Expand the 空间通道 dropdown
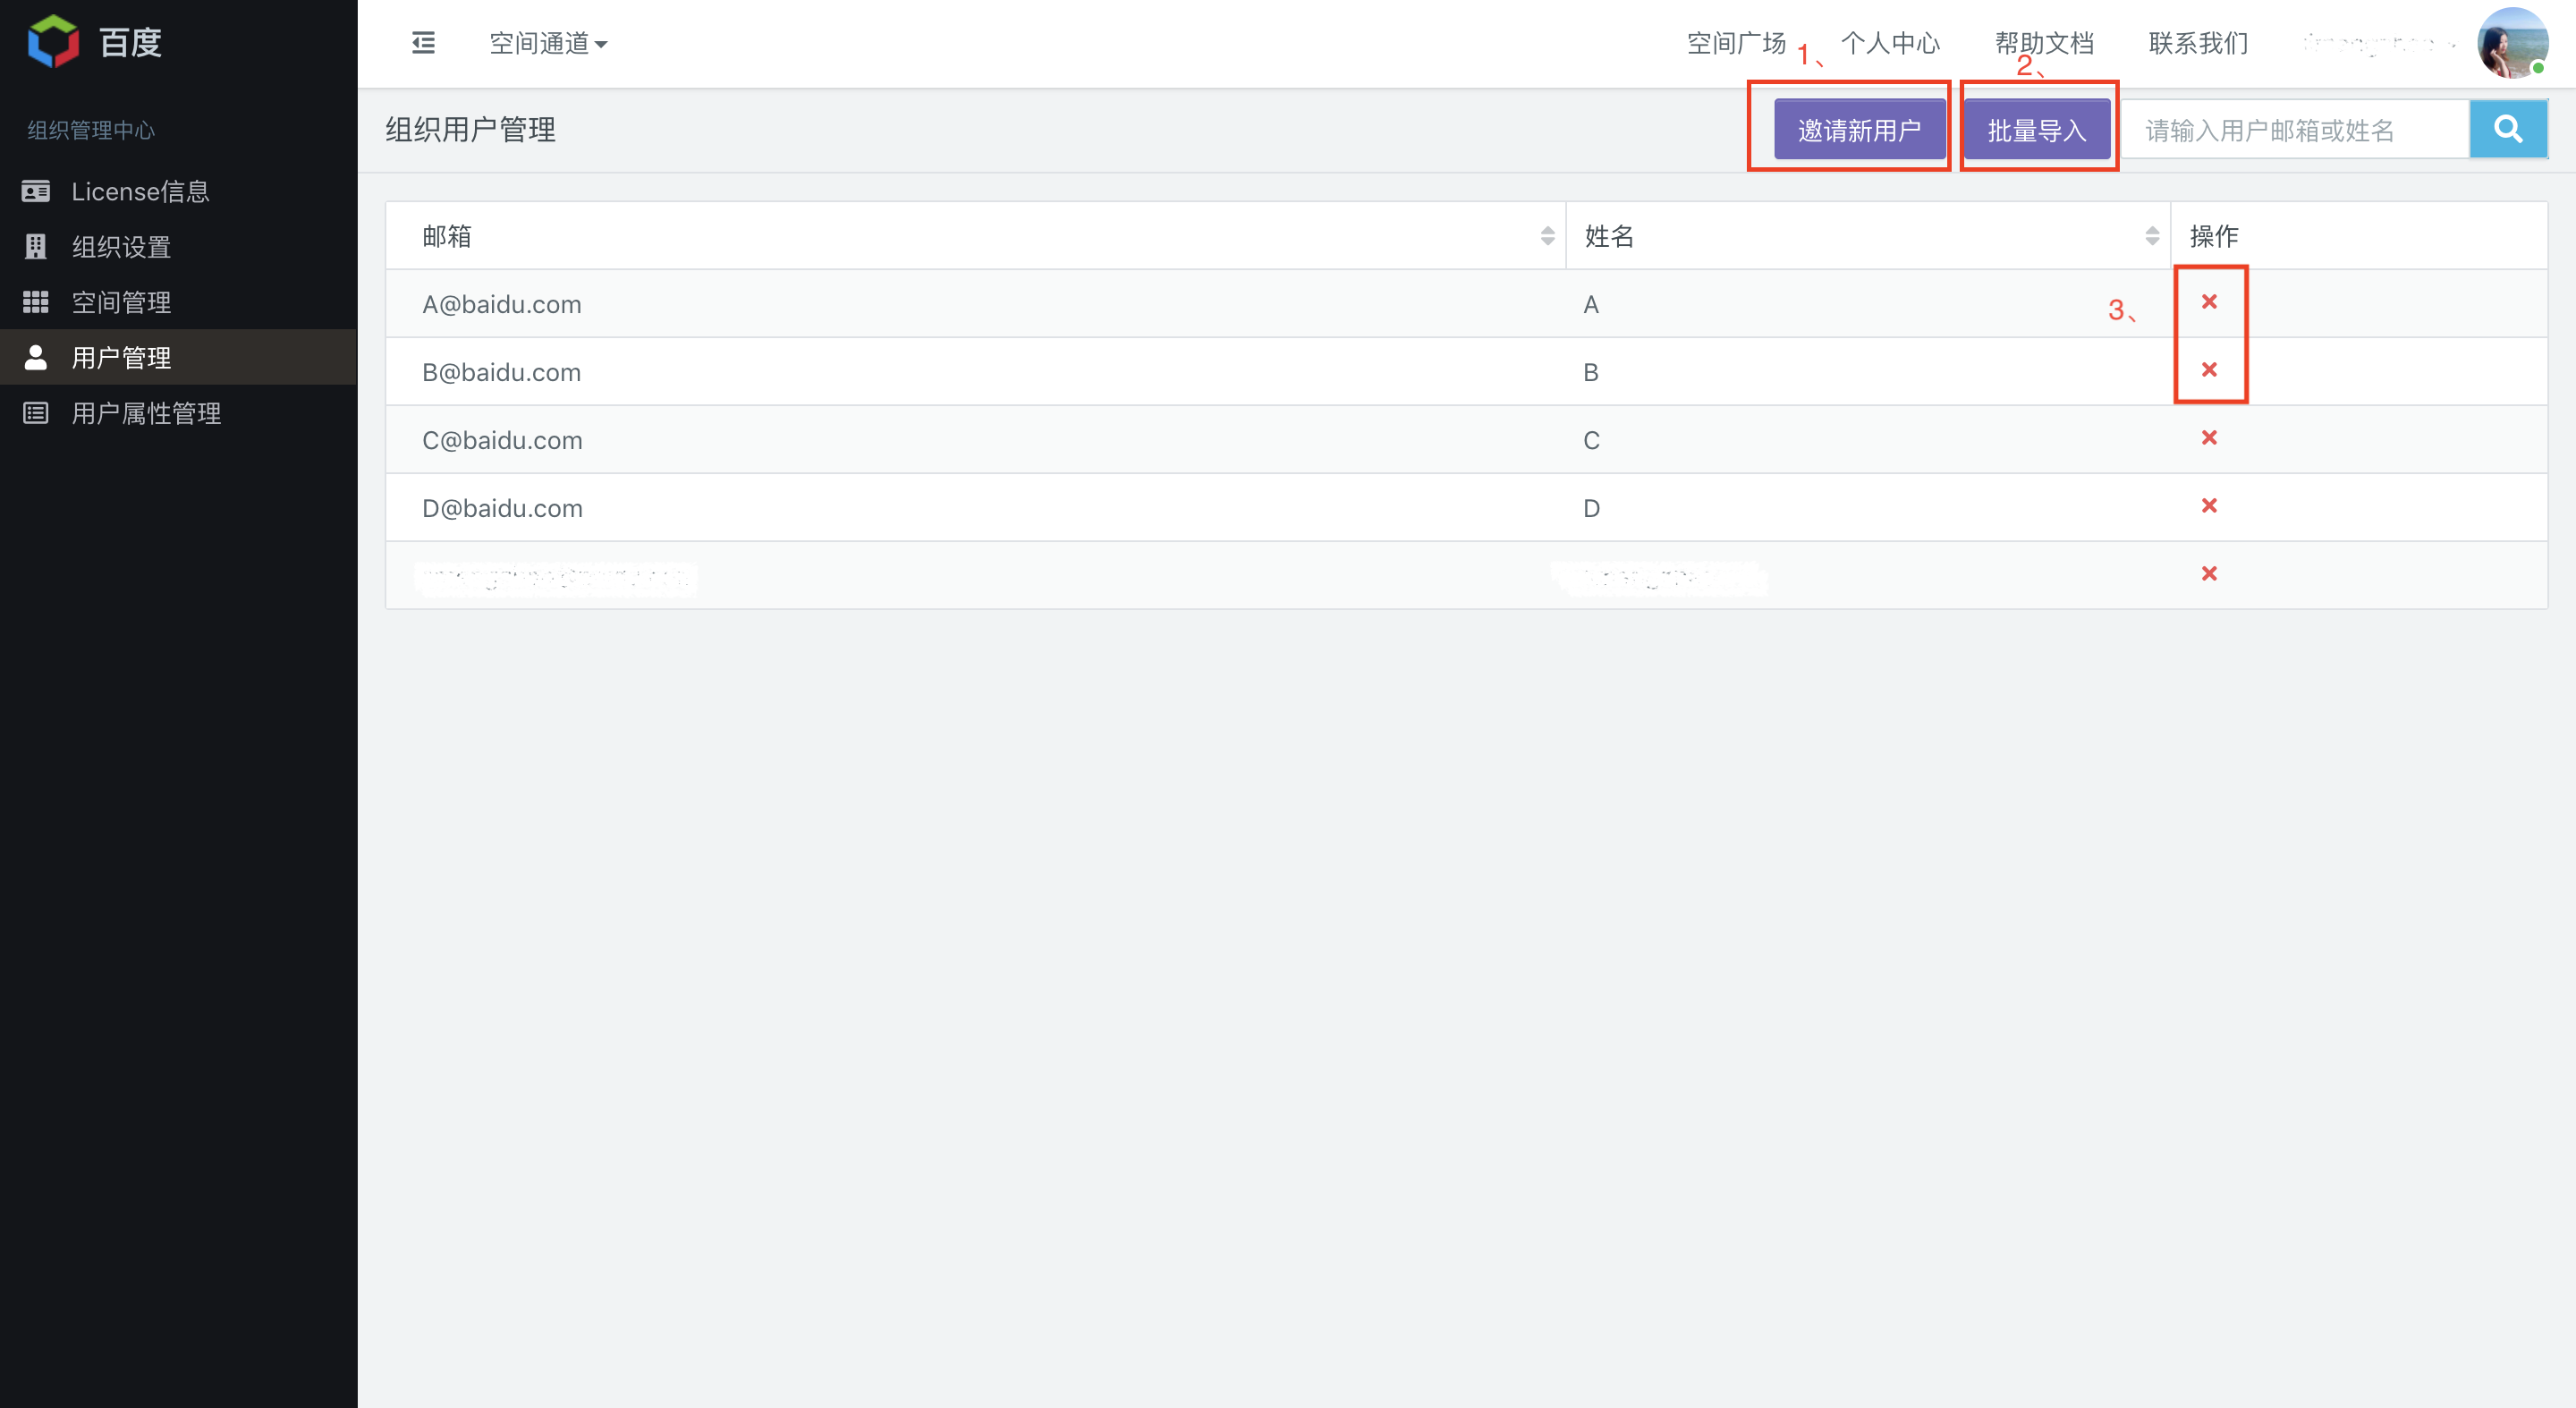Viewport: 2576px width, 1408px height. [x=548, y=44]
